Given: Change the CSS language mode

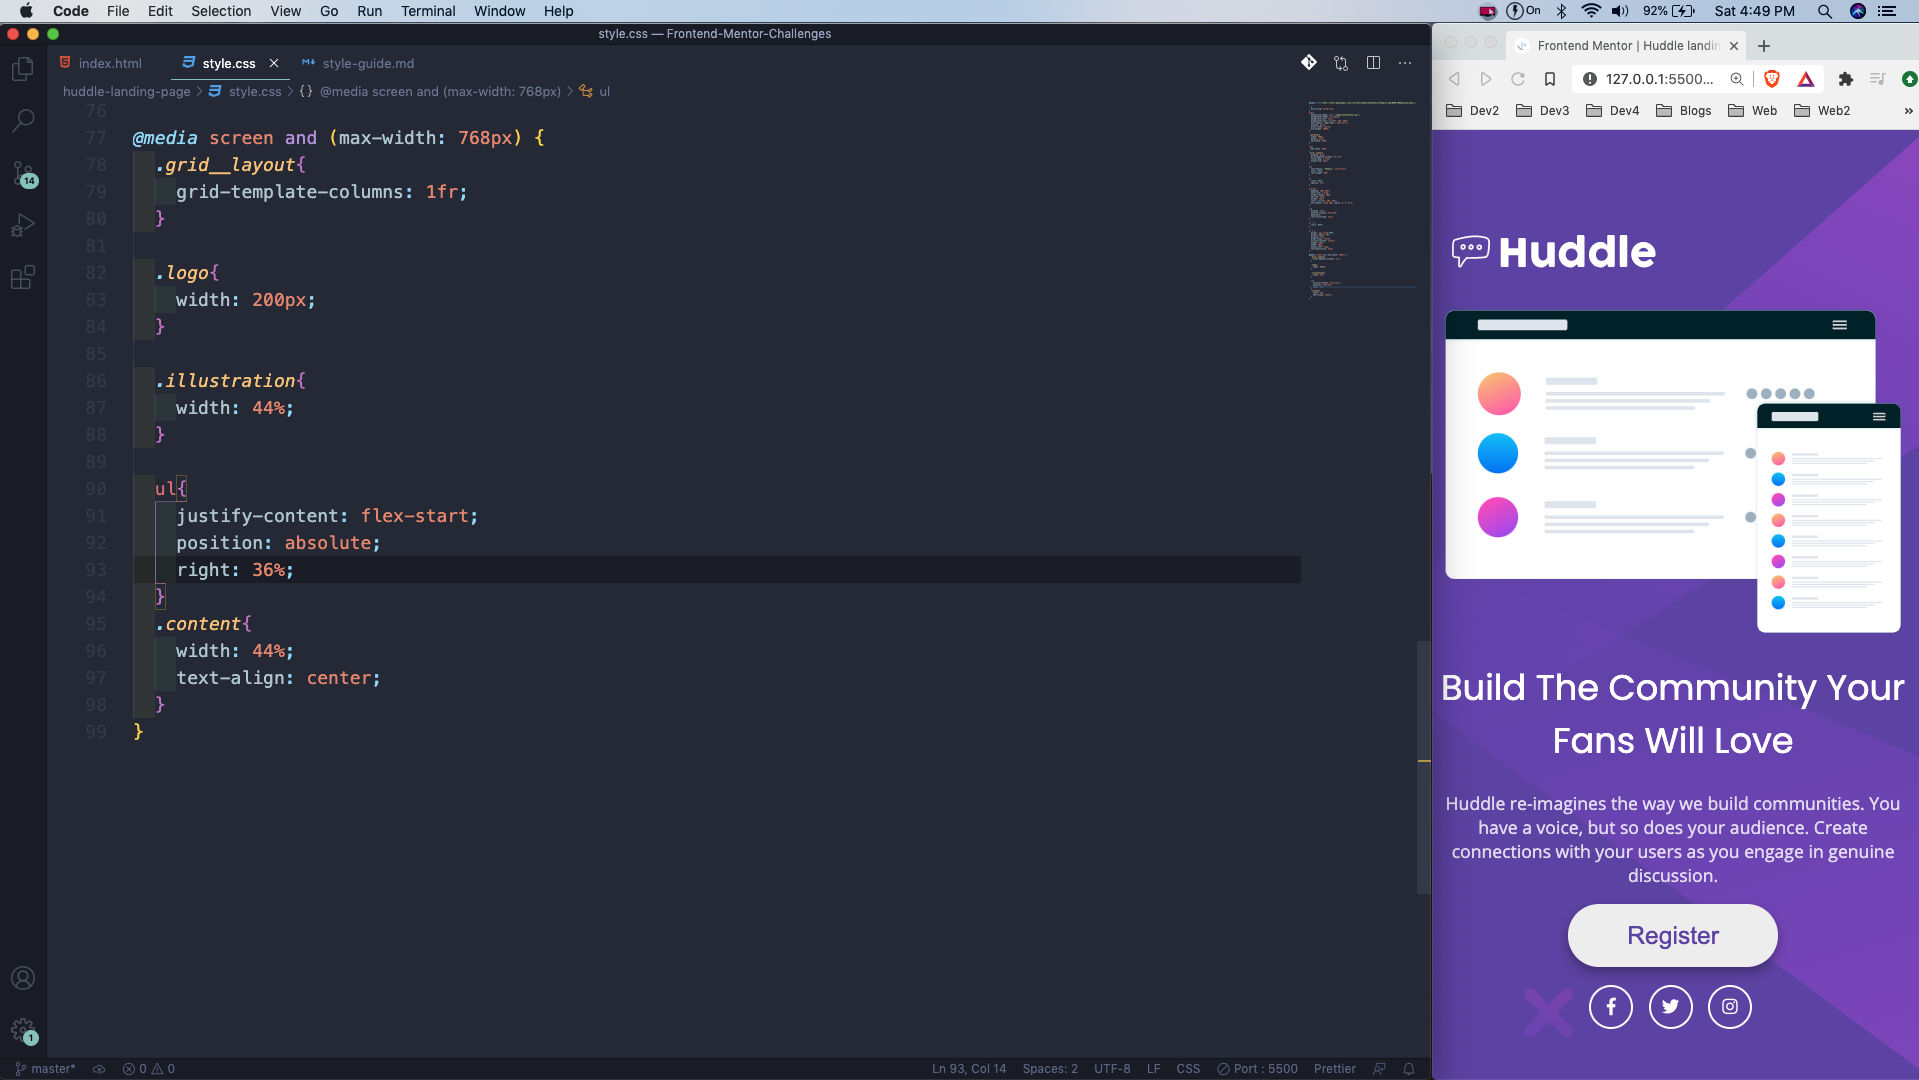Looking at the screenshot, I should click(x=1188, y=1068).
